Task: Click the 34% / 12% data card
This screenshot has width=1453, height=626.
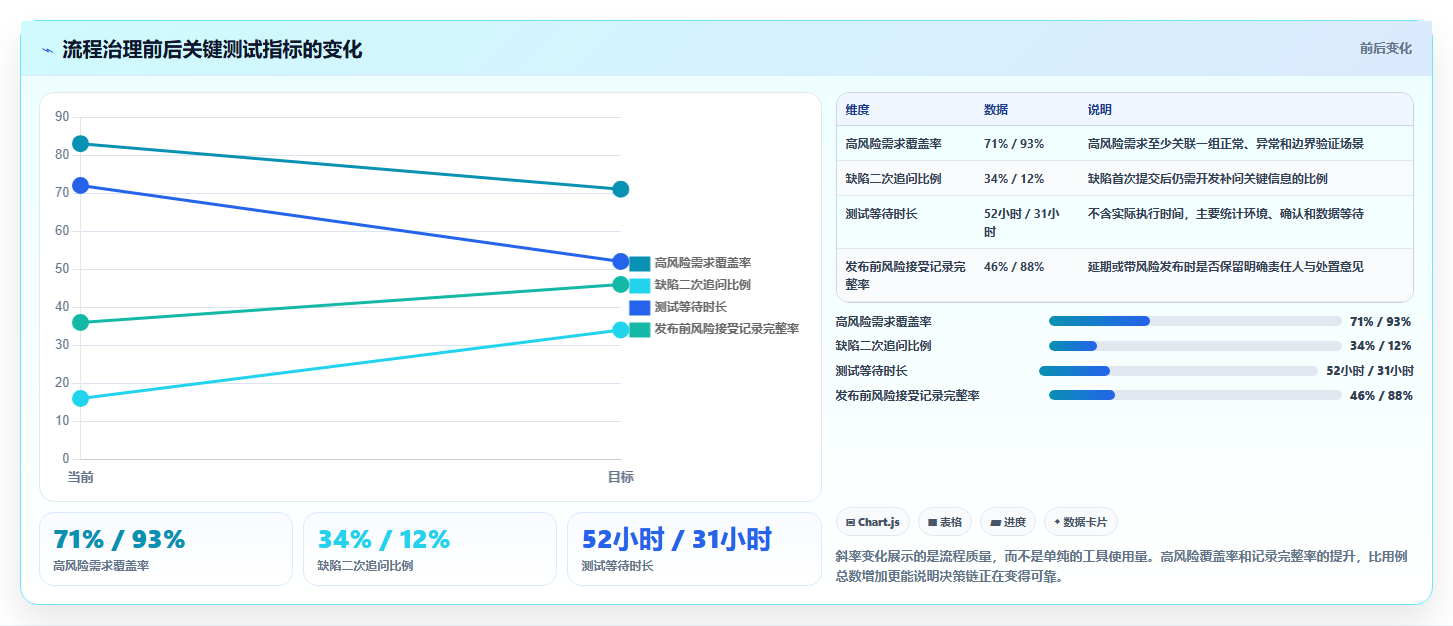Action: tap(430, 549)
